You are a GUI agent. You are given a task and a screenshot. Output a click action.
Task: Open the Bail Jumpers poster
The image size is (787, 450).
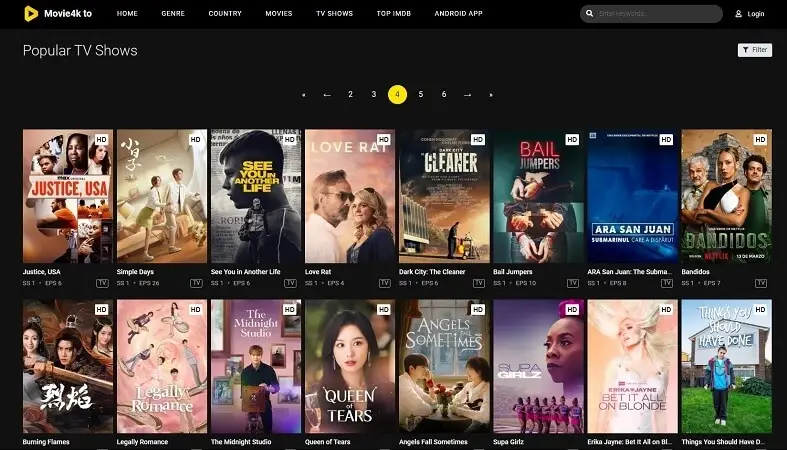(538, 196)
